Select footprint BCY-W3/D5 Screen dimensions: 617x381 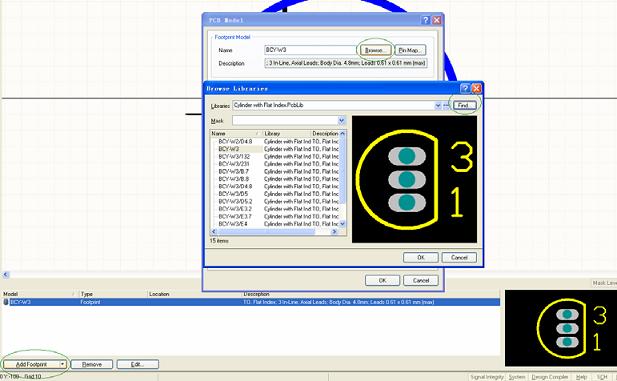pyautogui.click(x=233, y=194)
